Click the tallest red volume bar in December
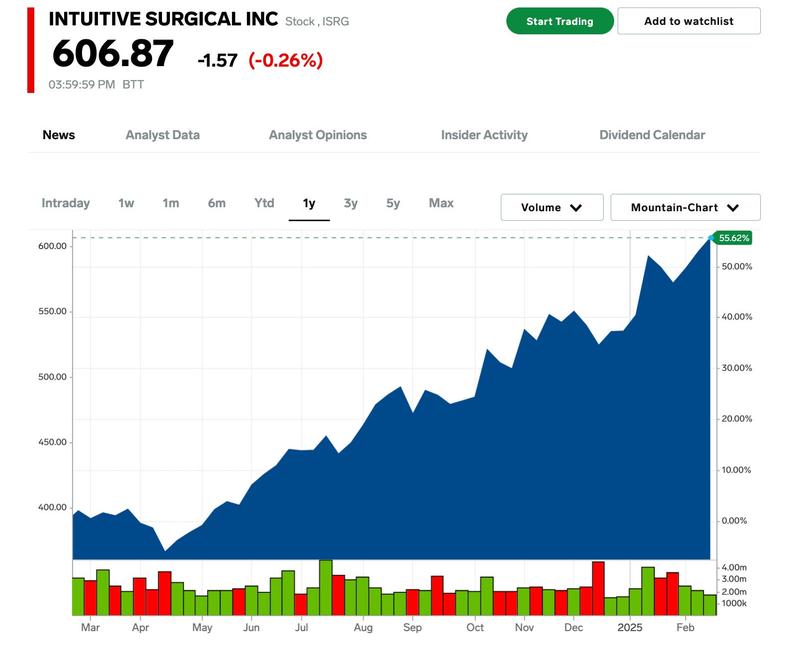 [598, 588]
